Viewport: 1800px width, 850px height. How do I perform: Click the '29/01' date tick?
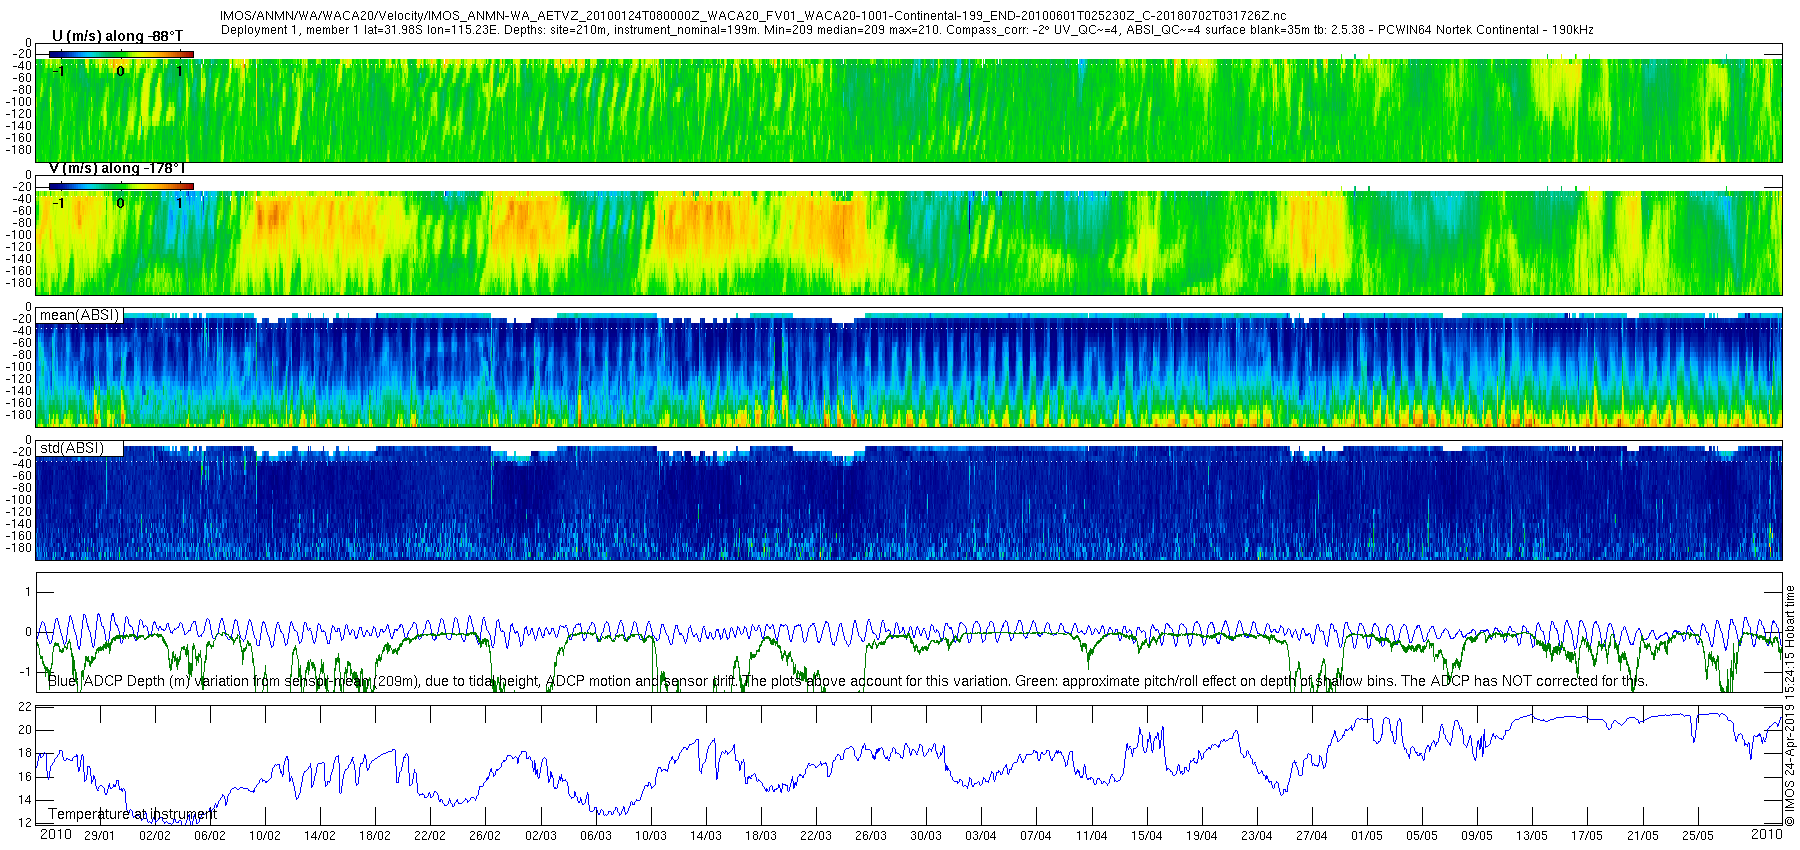99,836
